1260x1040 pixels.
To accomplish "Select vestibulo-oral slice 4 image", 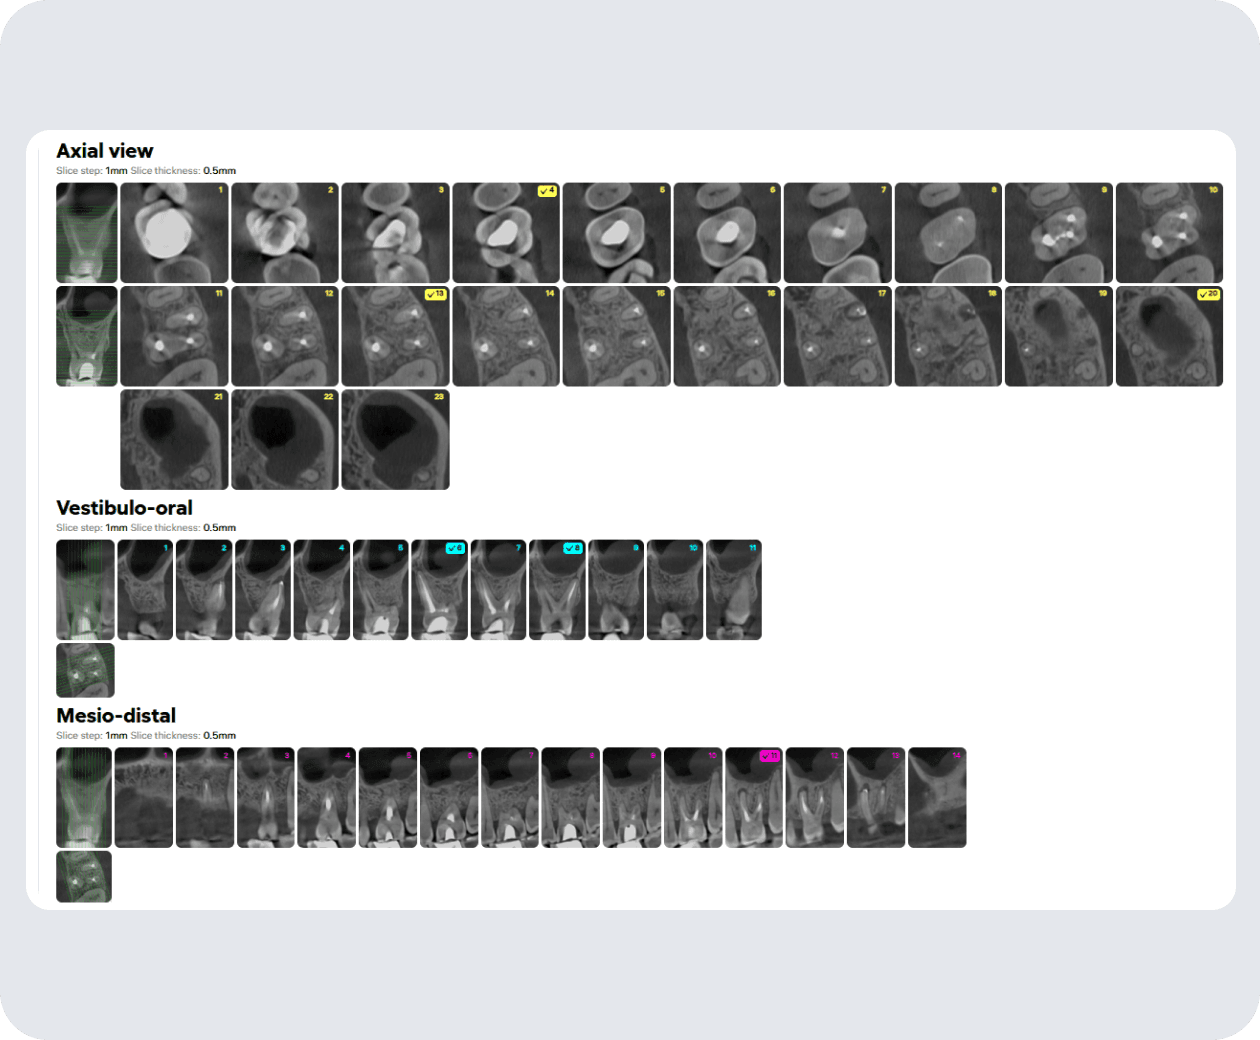I will tap(321, 590).
